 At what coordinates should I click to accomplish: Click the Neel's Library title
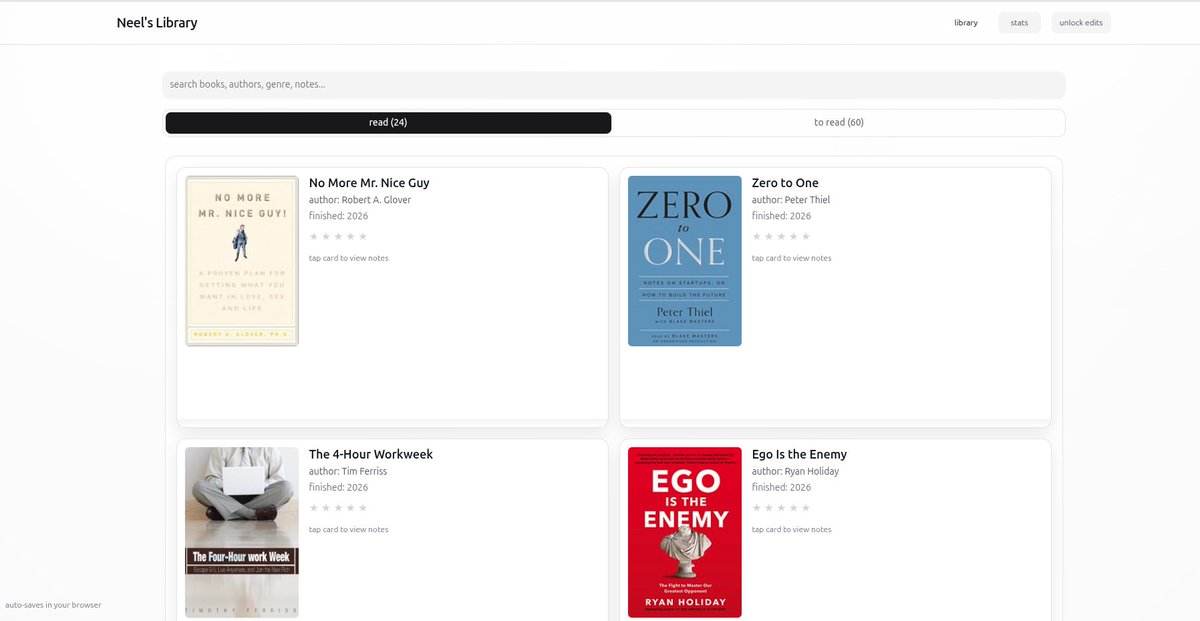157,23
